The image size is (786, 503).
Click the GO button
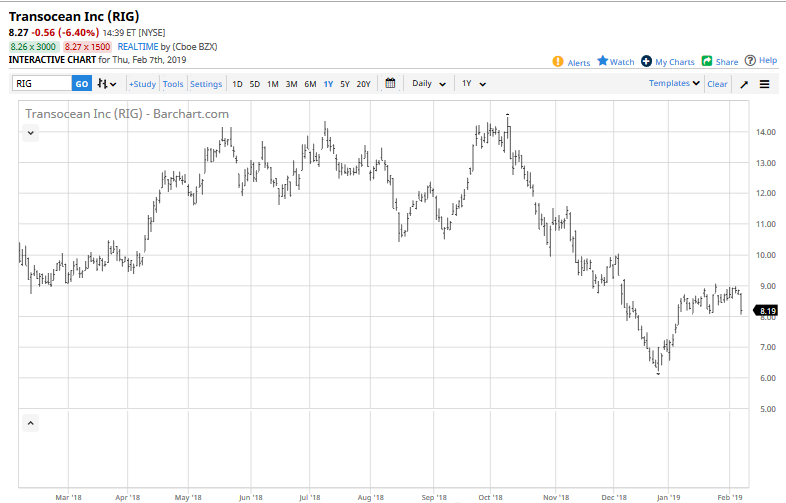tap(82, 84)
